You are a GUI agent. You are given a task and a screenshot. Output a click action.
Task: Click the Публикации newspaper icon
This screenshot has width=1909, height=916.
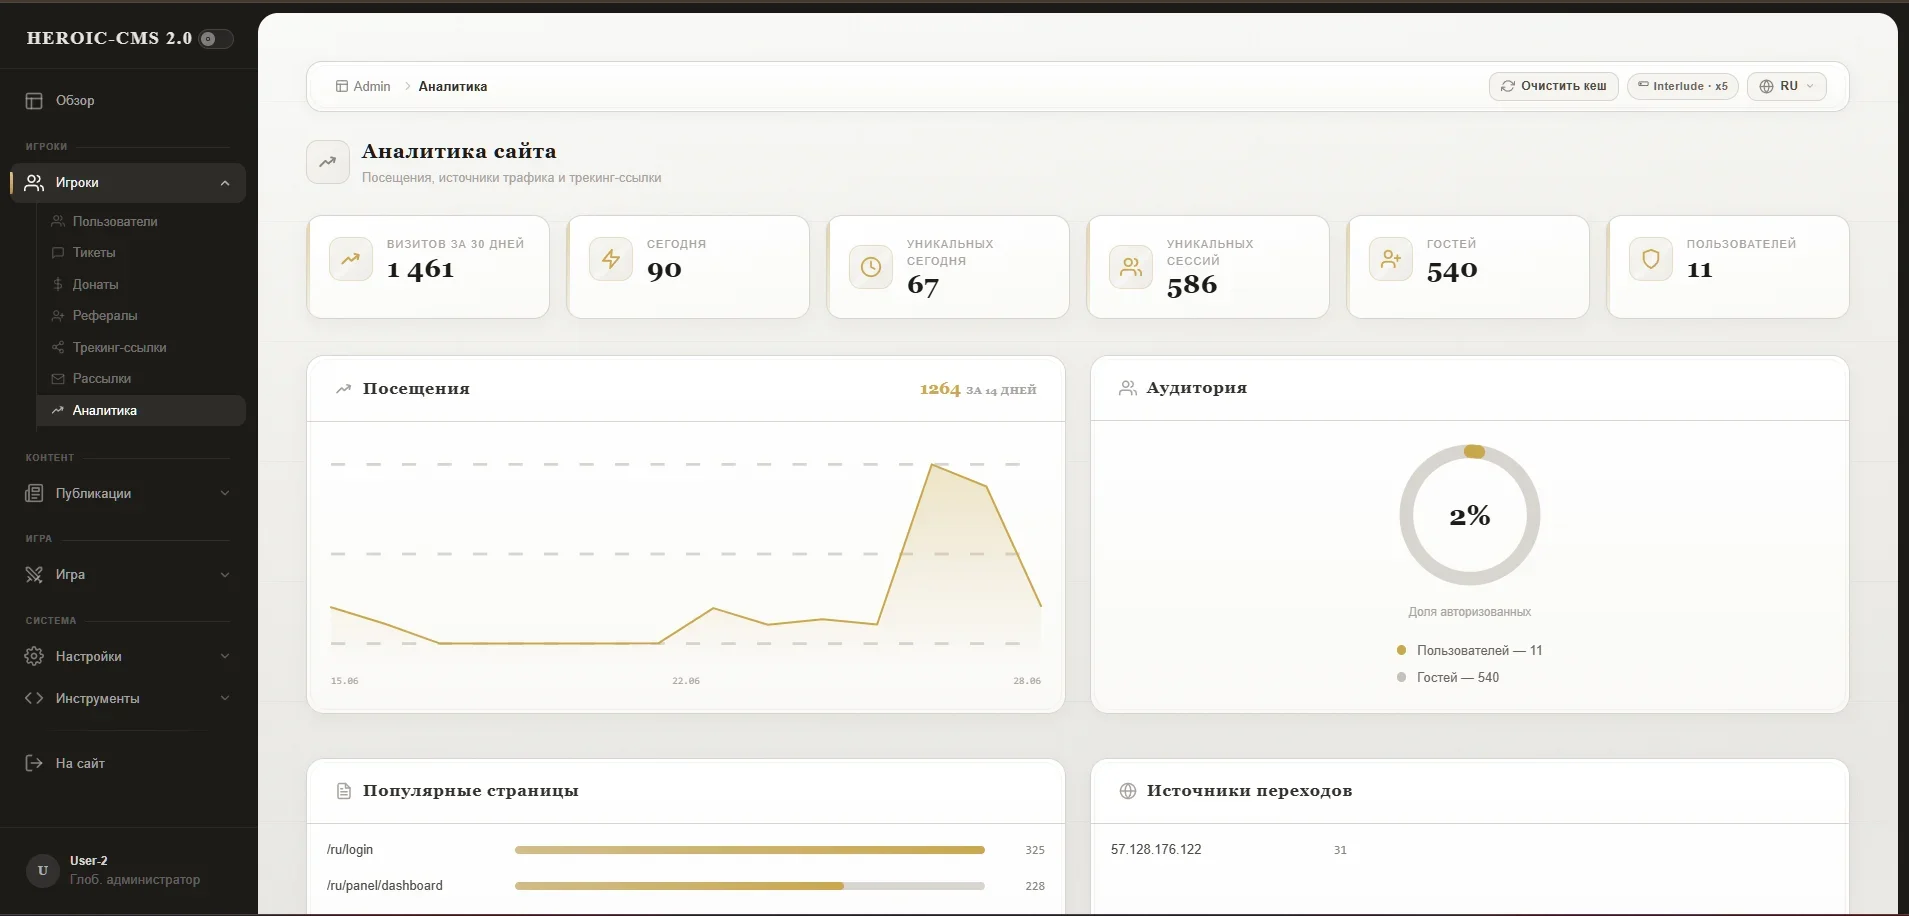(34, 493)
